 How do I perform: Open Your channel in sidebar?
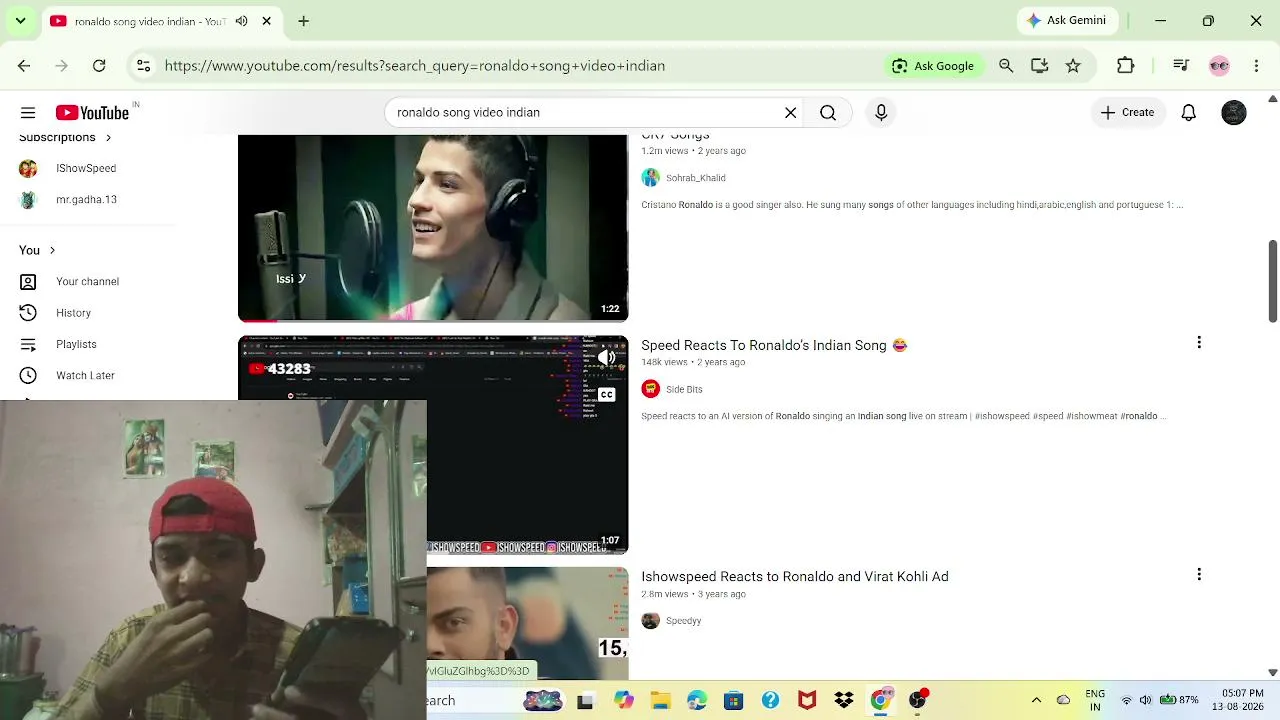87,281
